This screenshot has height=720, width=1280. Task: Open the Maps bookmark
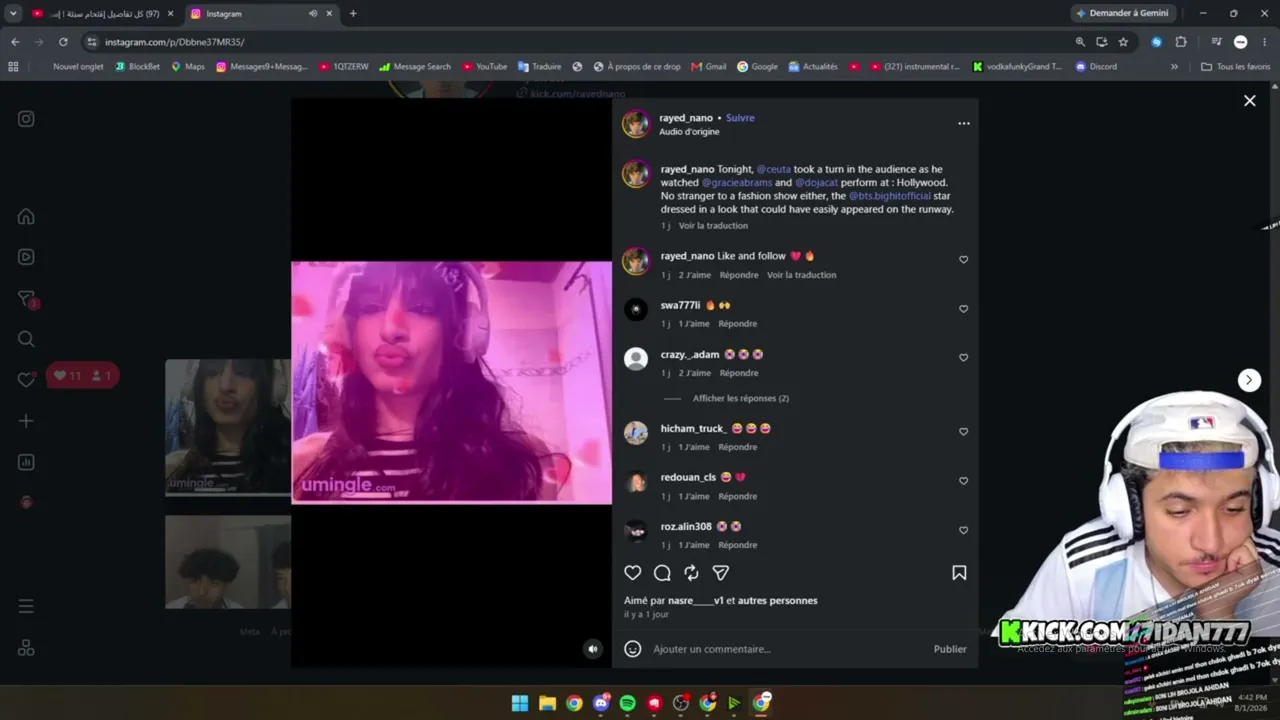pyautogui.click(x=188, y=67)
